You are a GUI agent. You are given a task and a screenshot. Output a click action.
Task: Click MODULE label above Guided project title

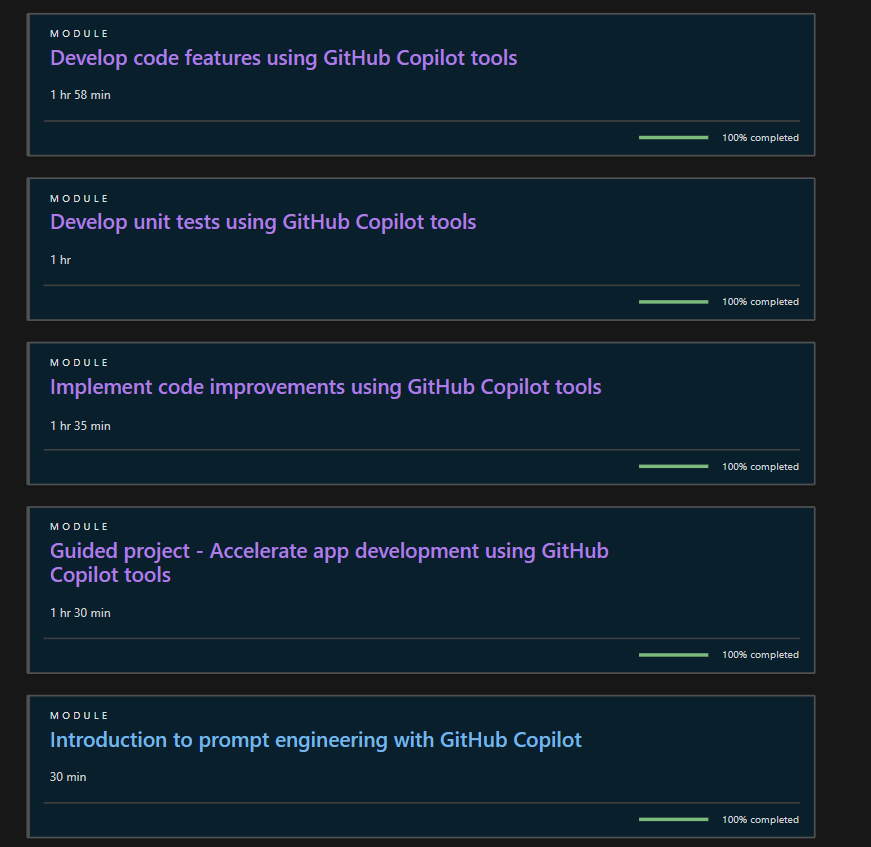79,527
